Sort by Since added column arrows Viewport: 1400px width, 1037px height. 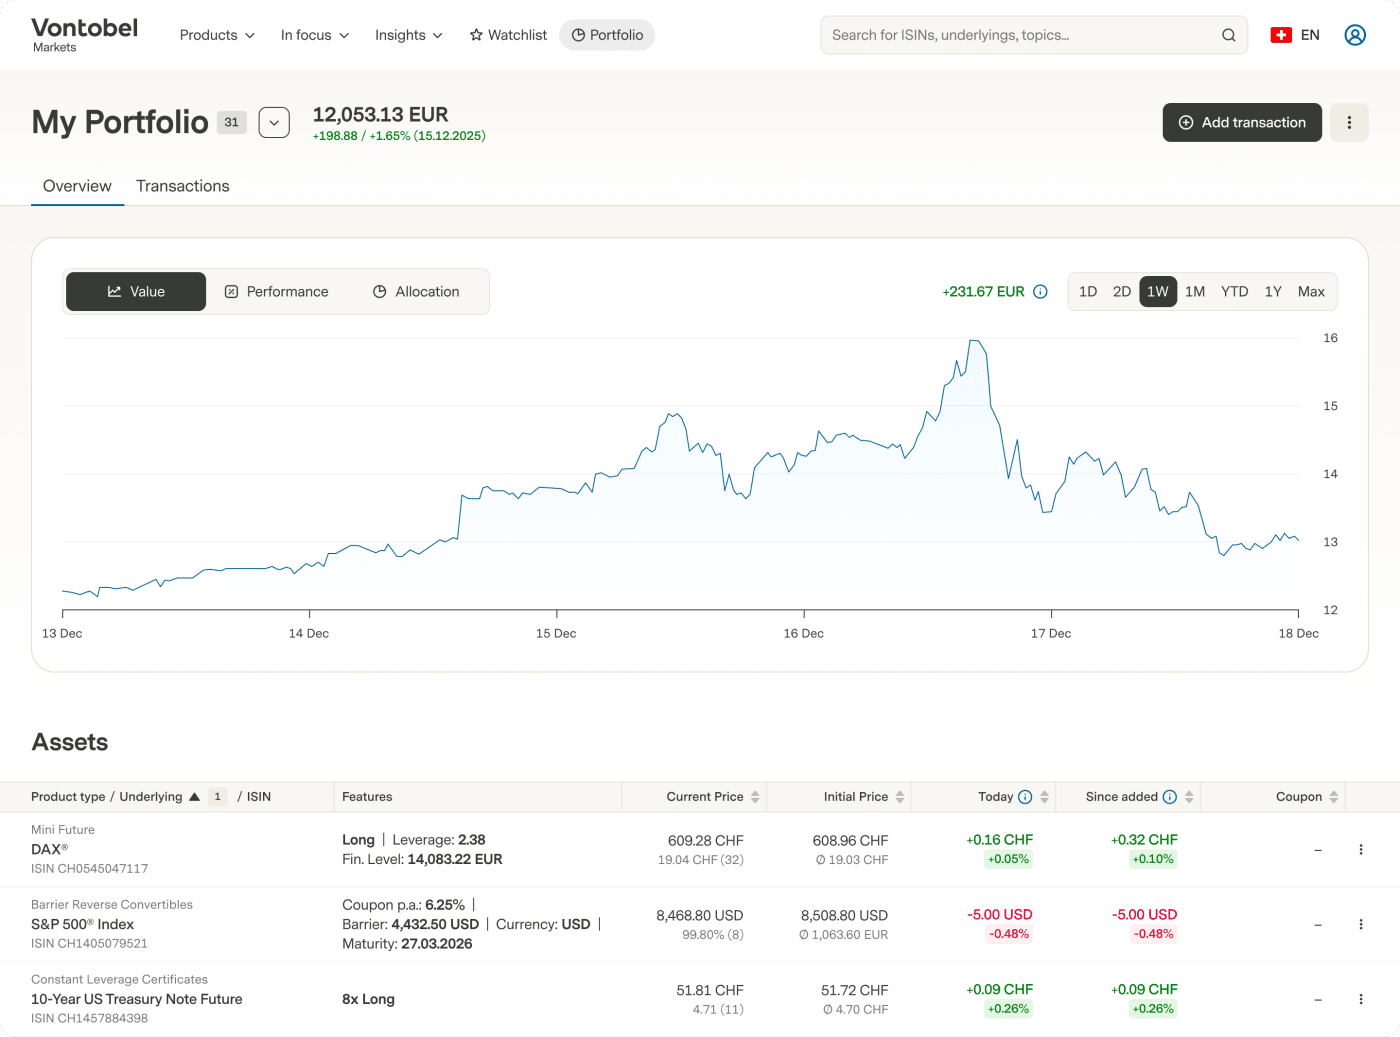[1189, 797]
